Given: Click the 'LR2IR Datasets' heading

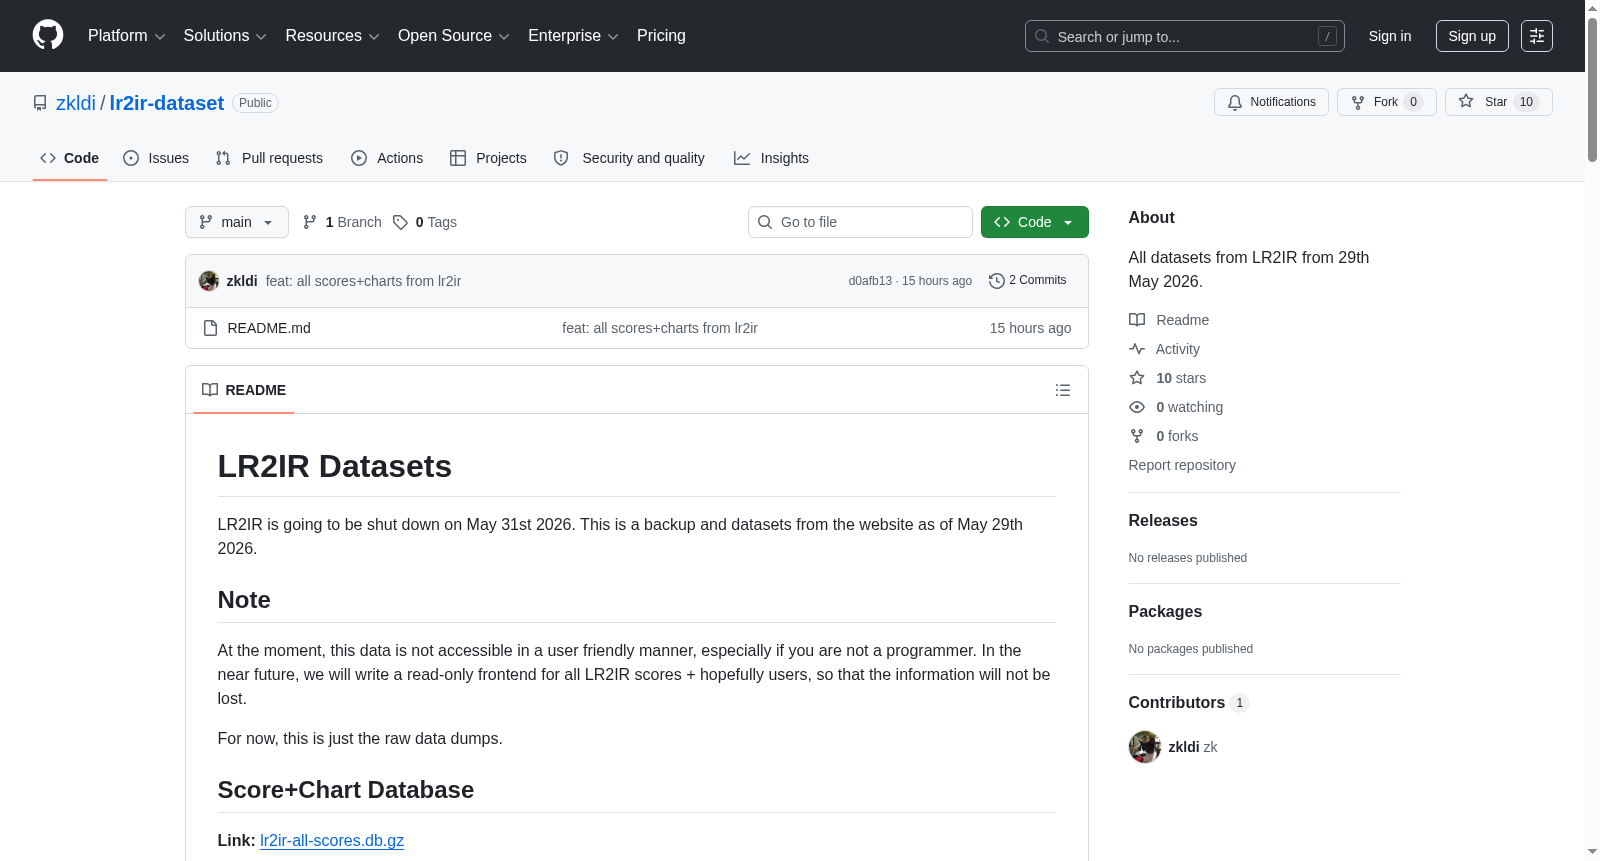Looking at the screenshot, I should [335, 466].
